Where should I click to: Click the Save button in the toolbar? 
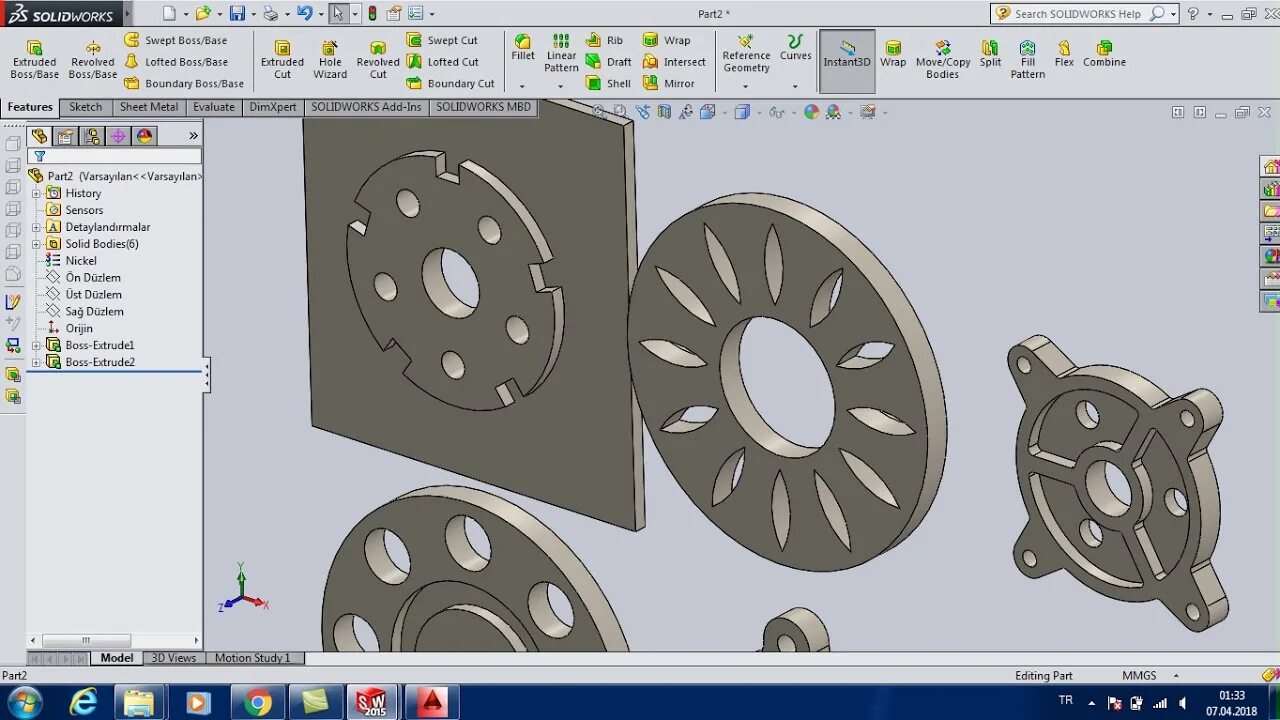pos(237,13)
